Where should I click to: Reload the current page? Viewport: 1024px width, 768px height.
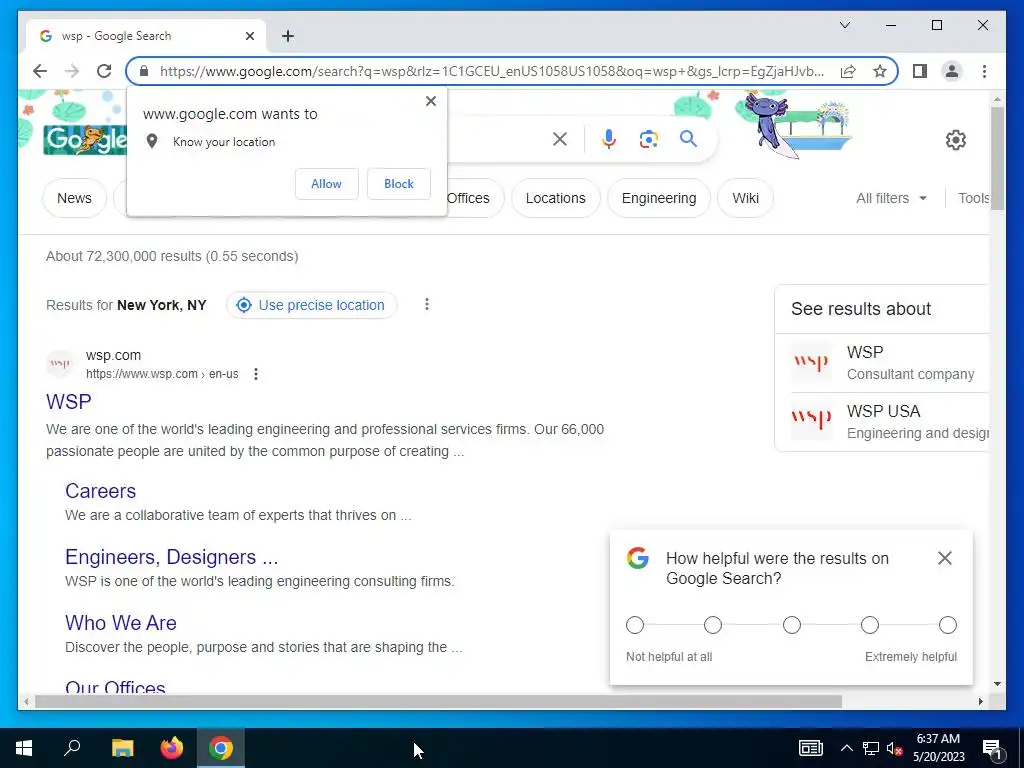coord(104,71)
